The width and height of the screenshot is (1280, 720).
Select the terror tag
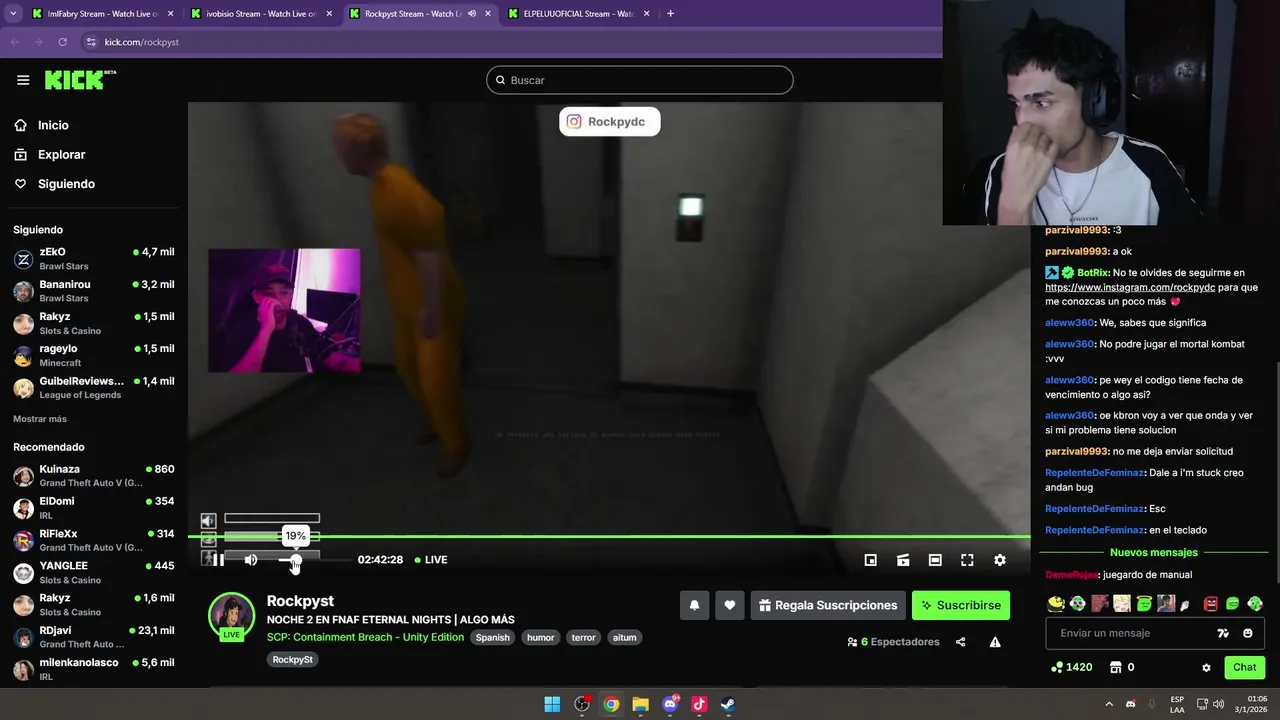click(x=584, y=637)
